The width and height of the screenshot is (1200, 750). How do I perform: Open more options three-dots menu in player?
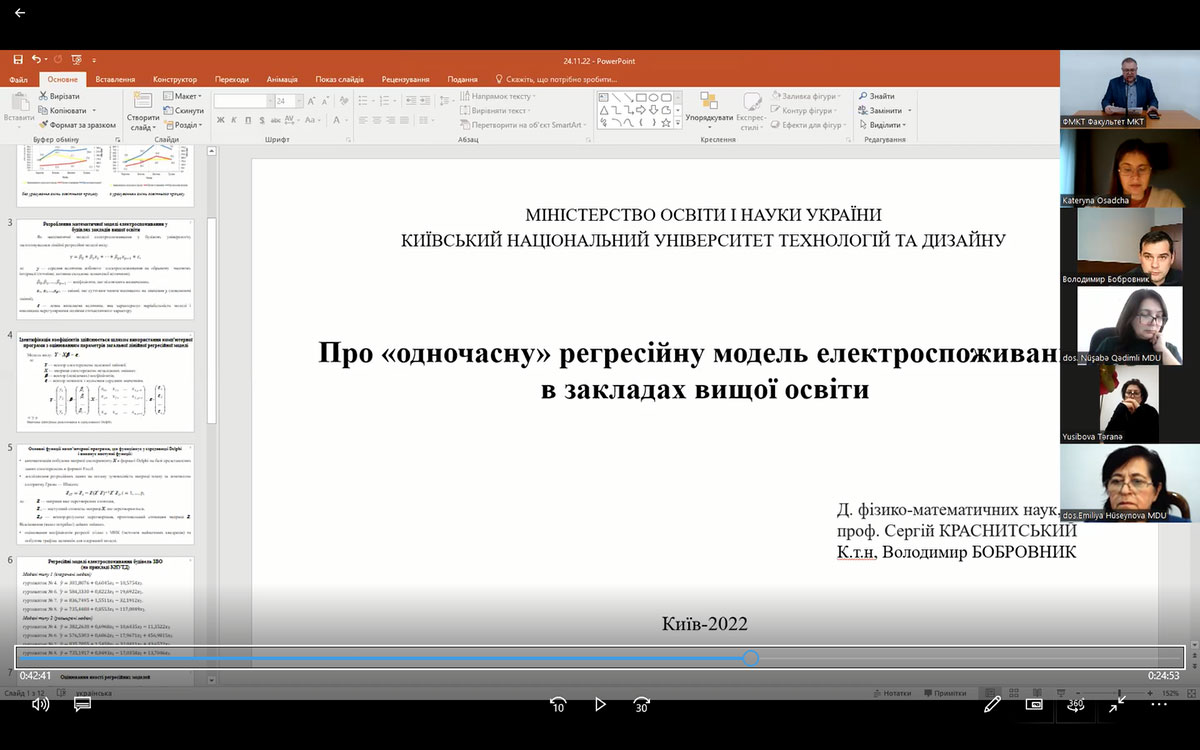(x=1159, y=704)
